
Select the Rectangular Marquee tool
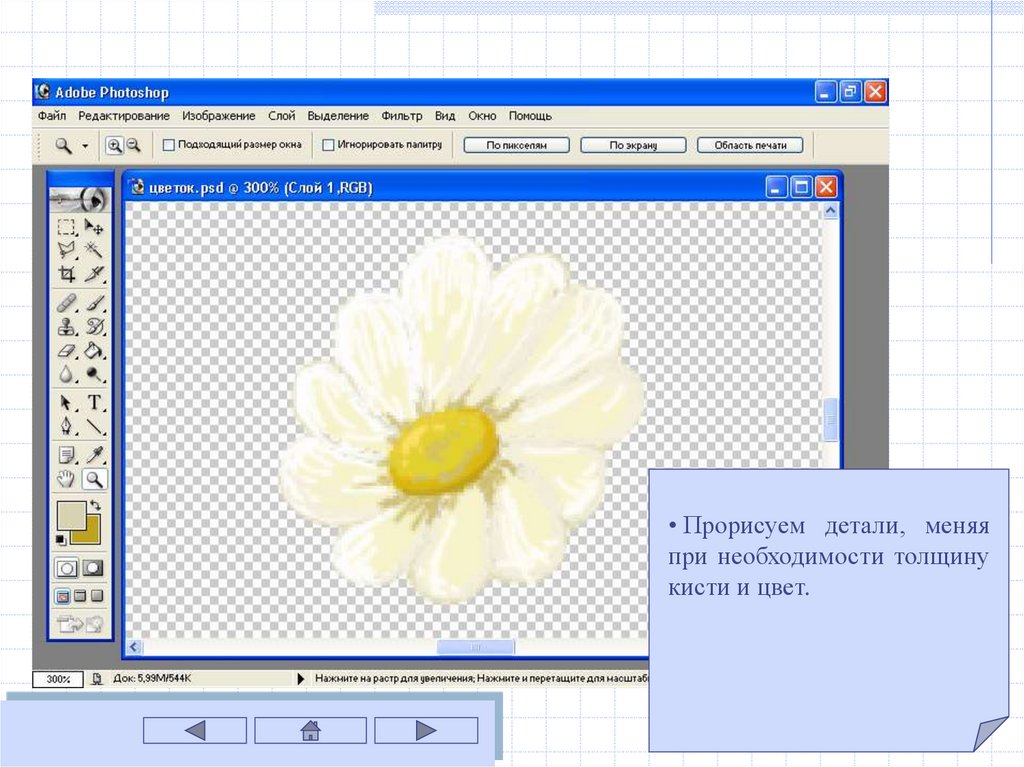(x=67, y=227)
